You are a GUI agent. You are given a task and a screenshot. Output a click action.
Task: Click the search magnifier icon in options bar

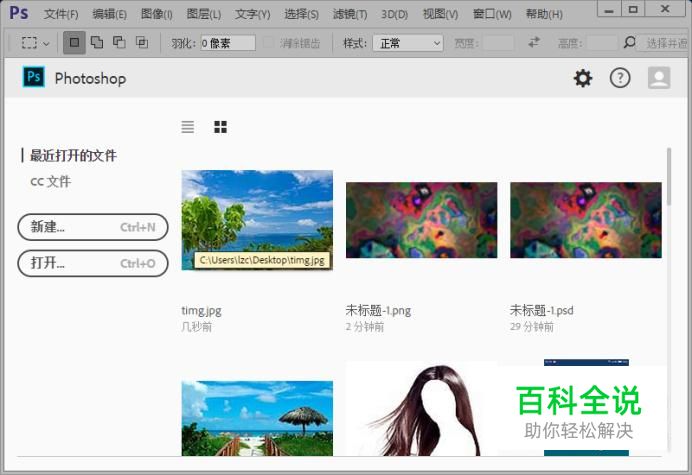pyautogui.click(x=629, y=42)
